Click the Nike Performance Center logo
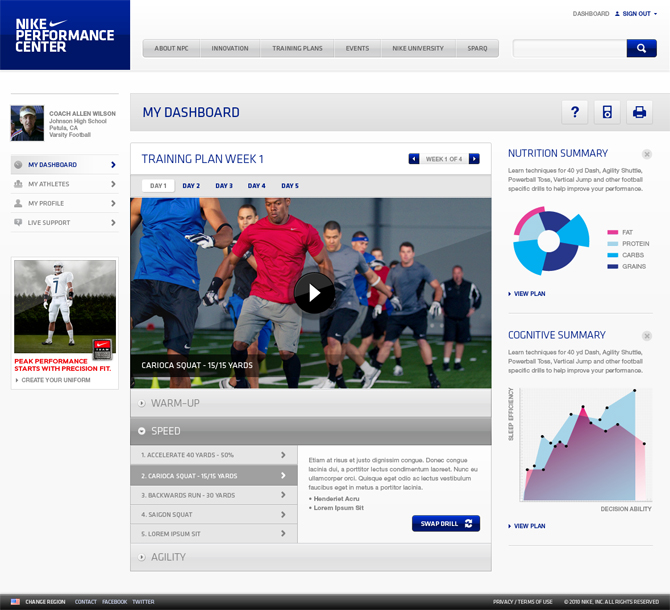Image resolution: width=670 pixels, height=610 pixels. (x=65, y=35)
